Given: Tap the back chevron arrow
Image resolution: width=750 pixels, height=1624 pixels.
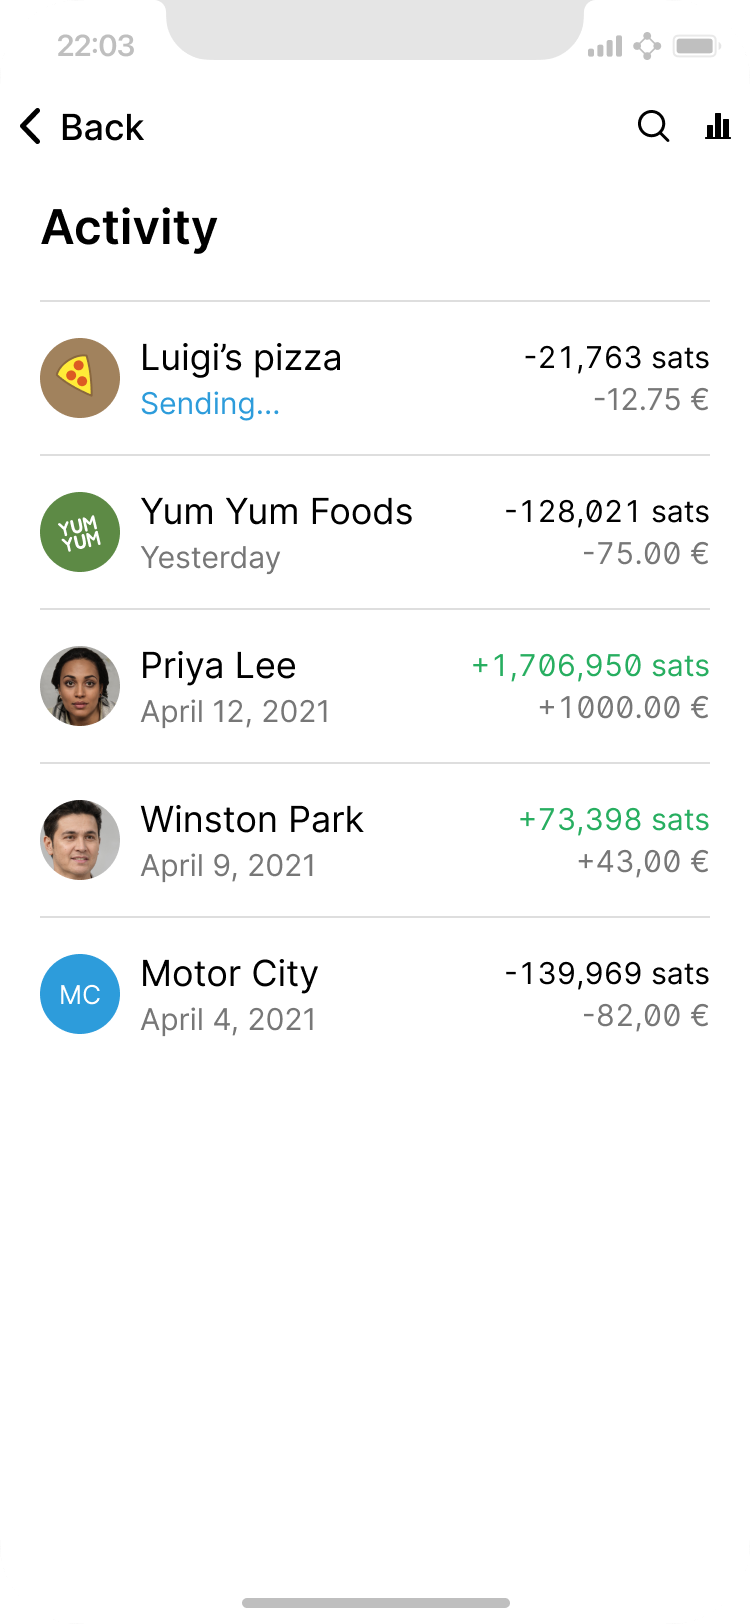Looking at the screenshot, I should [31, 127].
